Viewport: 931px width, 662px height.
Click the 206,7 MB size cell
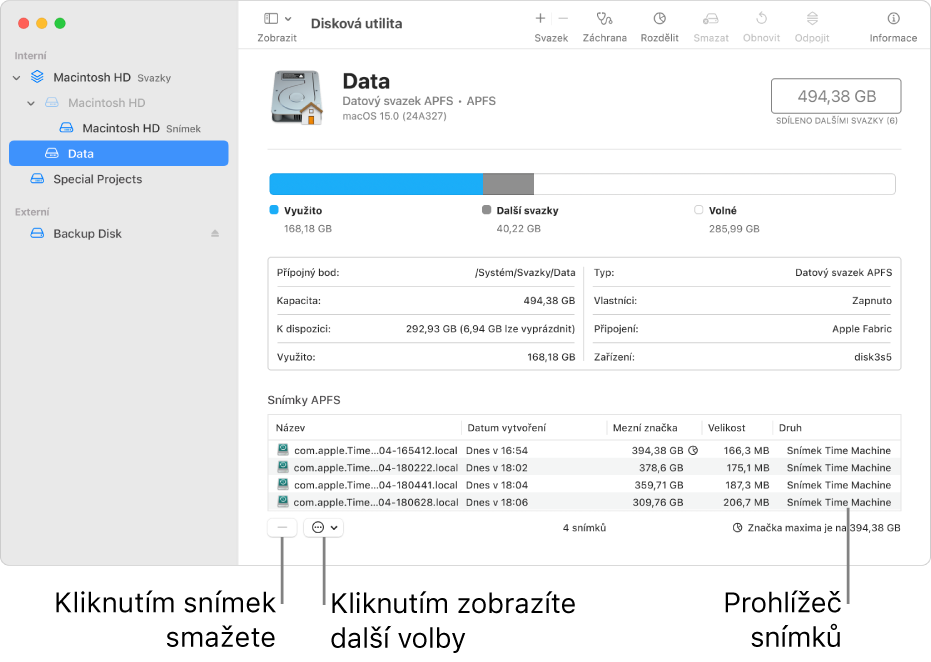[x=746, y=502]
